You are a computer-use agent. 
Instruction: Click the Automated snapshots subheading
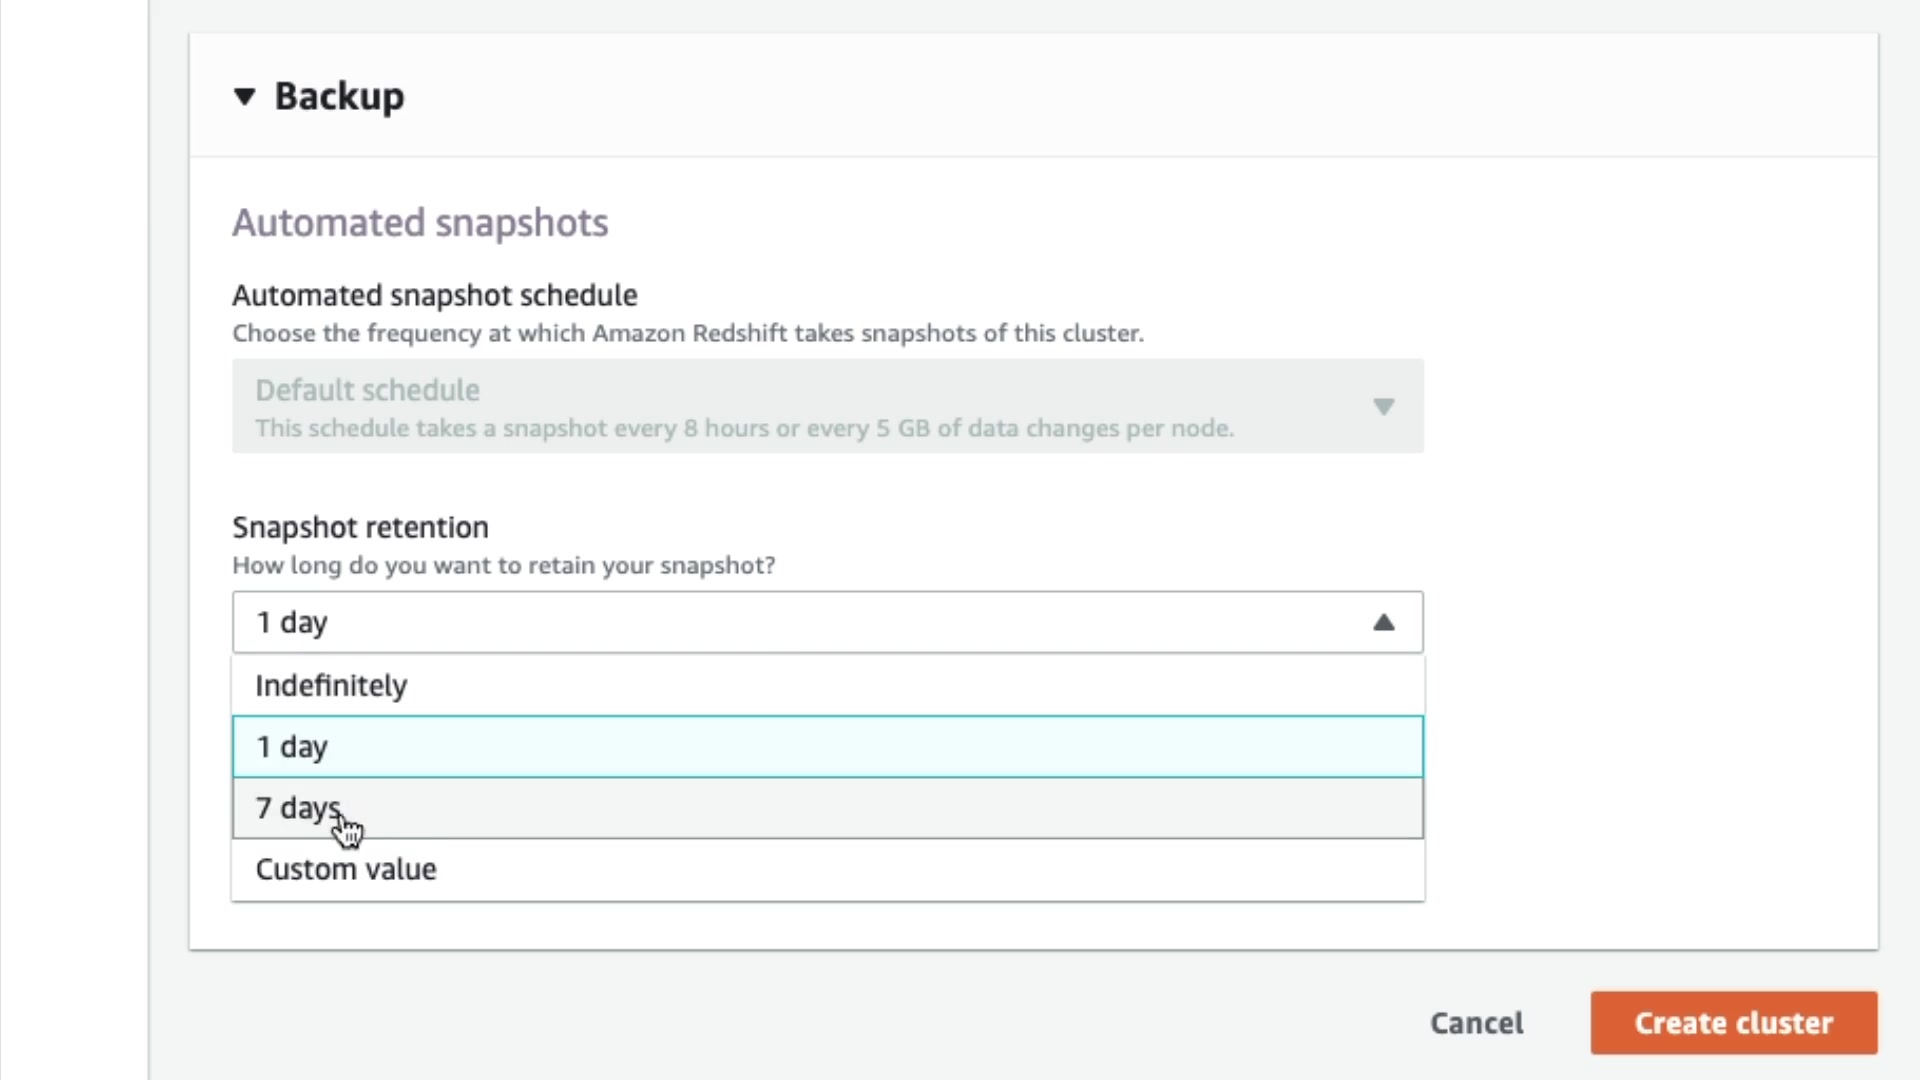420,223
